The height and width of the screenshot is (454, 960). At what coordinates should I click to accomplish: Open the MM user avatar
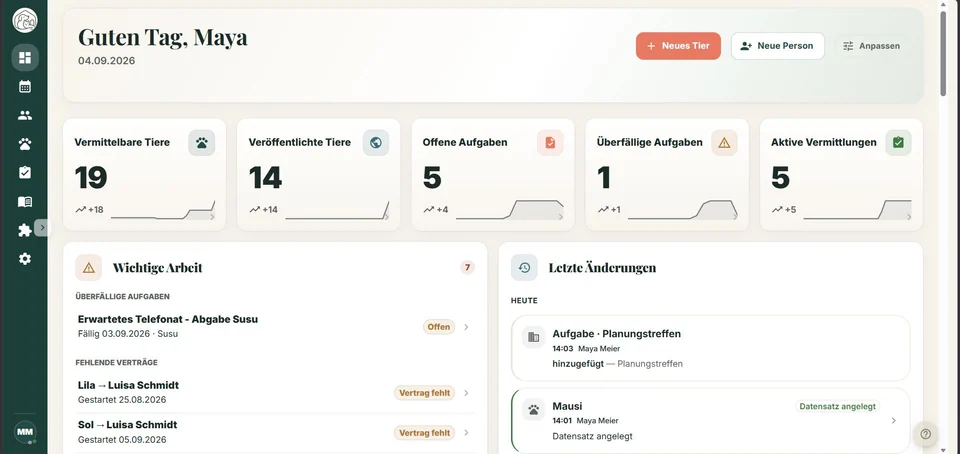[x=25, y=432]
